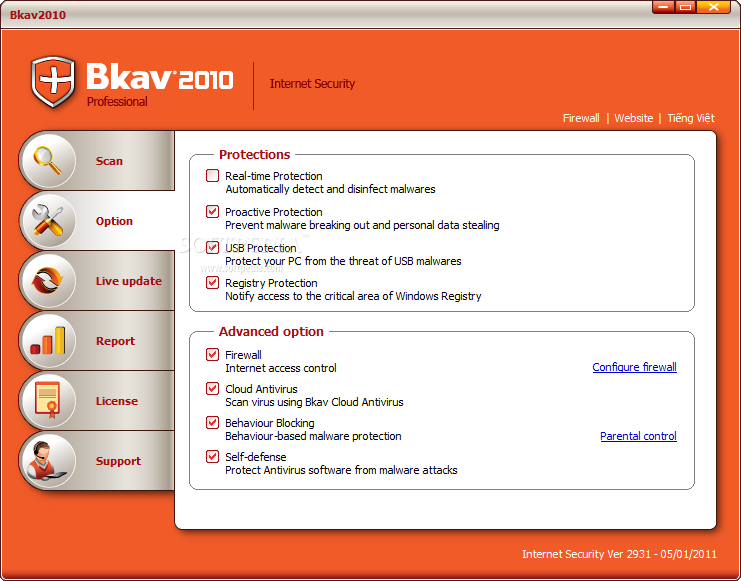Uncheck Cloud Antivirus option
This screenshot has width=741, height=581.
click(x=213, y=389)
